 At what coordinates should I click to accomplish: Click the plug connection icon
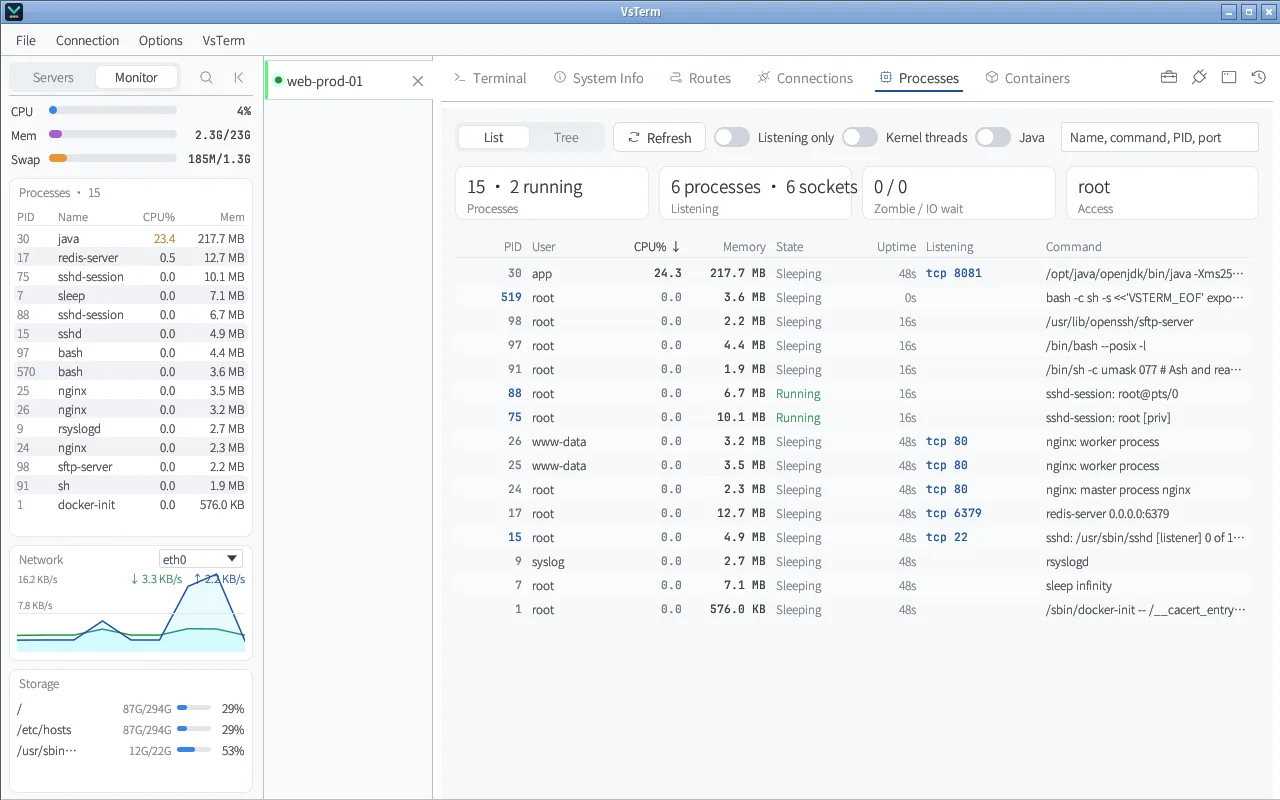coord(1199,77)
